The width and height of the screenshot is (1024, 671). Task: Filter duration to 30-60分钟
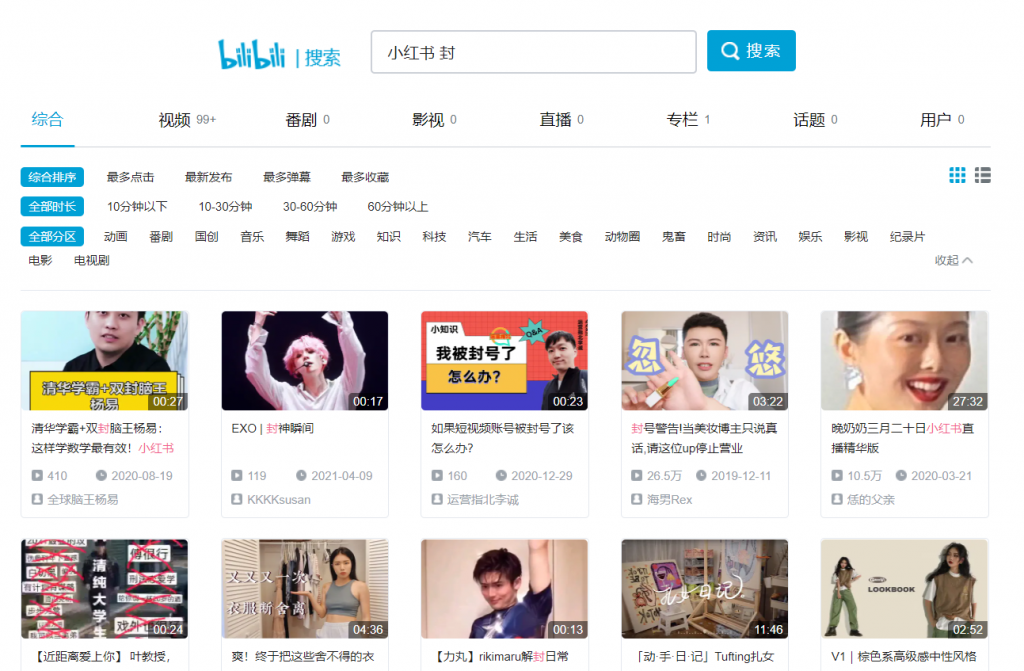coord(310,206)
